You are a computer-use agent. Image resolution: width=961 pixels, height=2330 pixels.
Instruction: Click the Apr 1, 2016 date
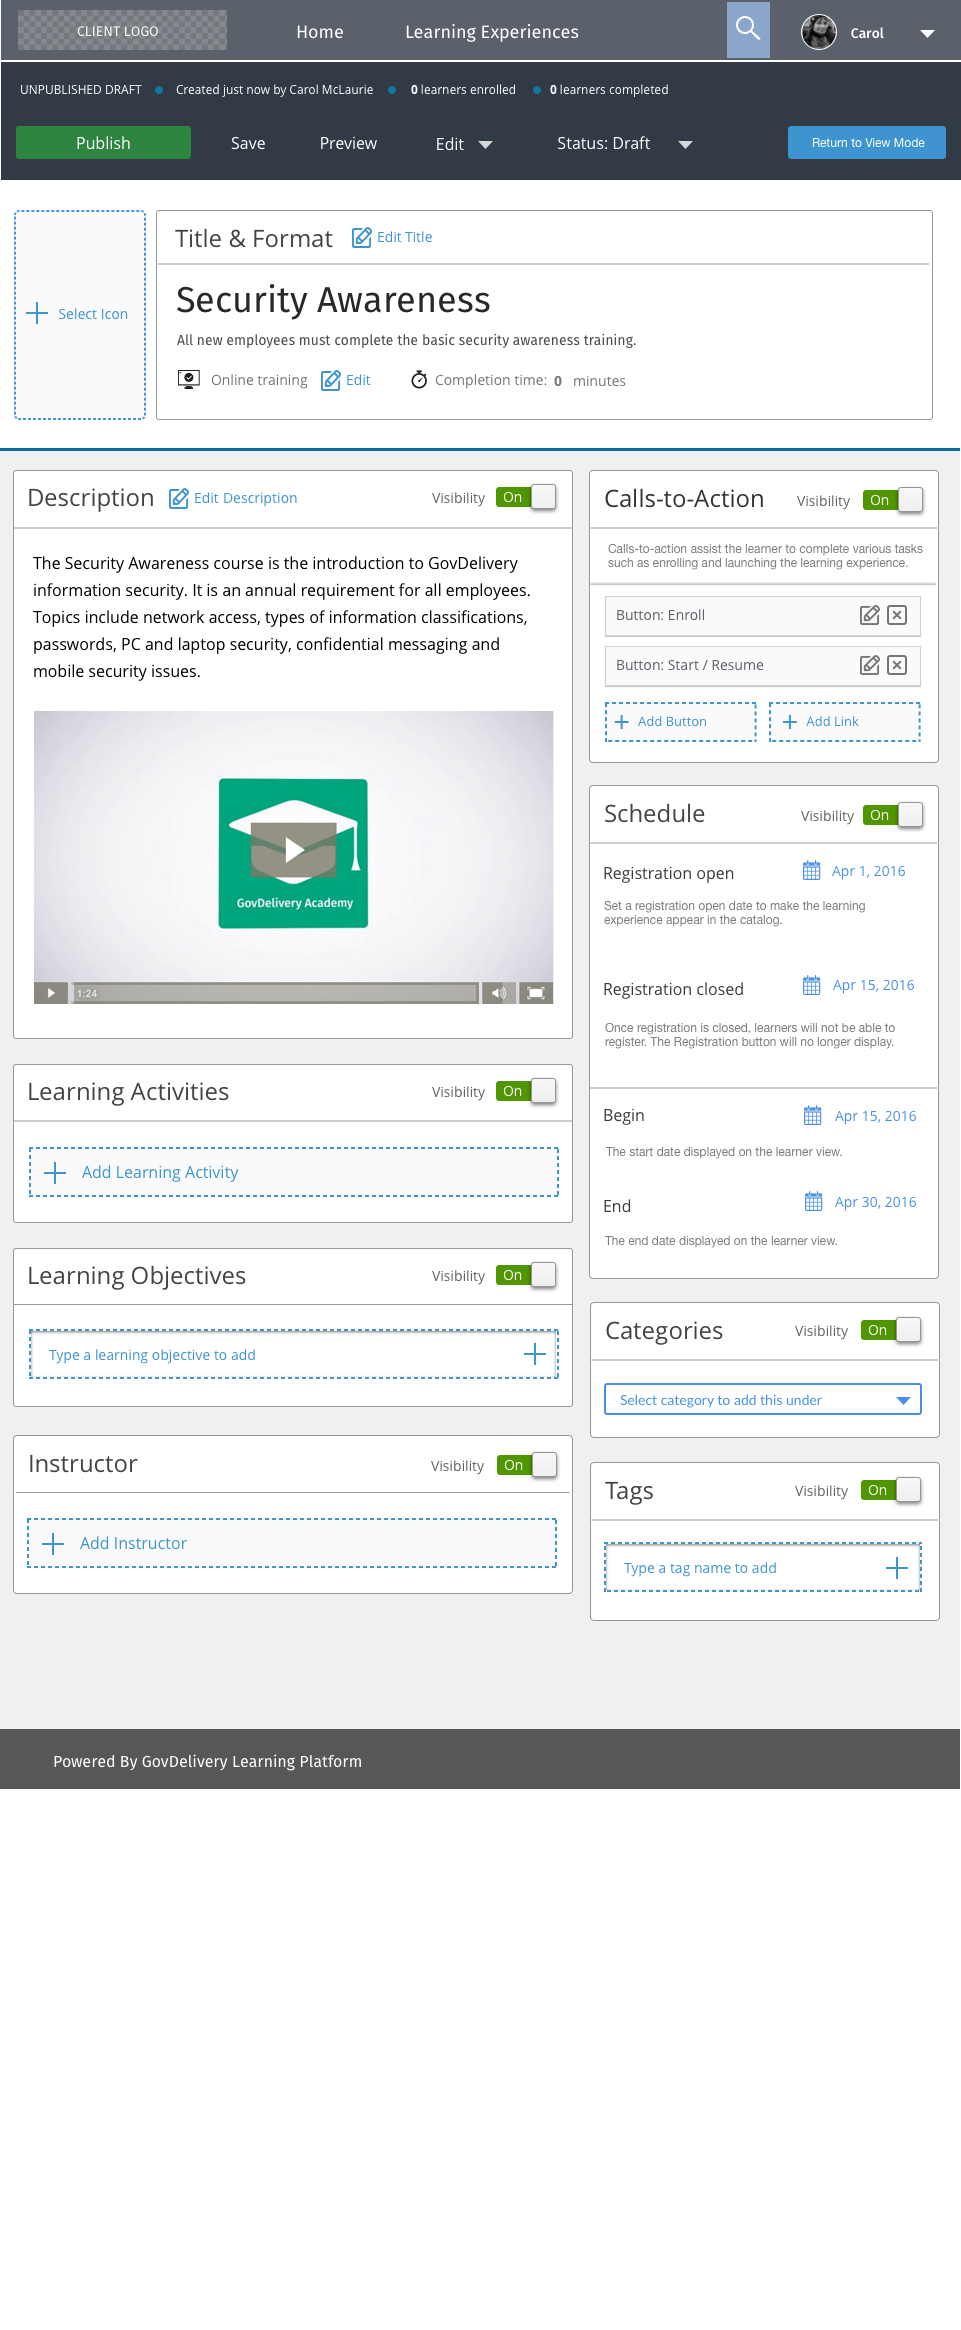pos(868,871)
